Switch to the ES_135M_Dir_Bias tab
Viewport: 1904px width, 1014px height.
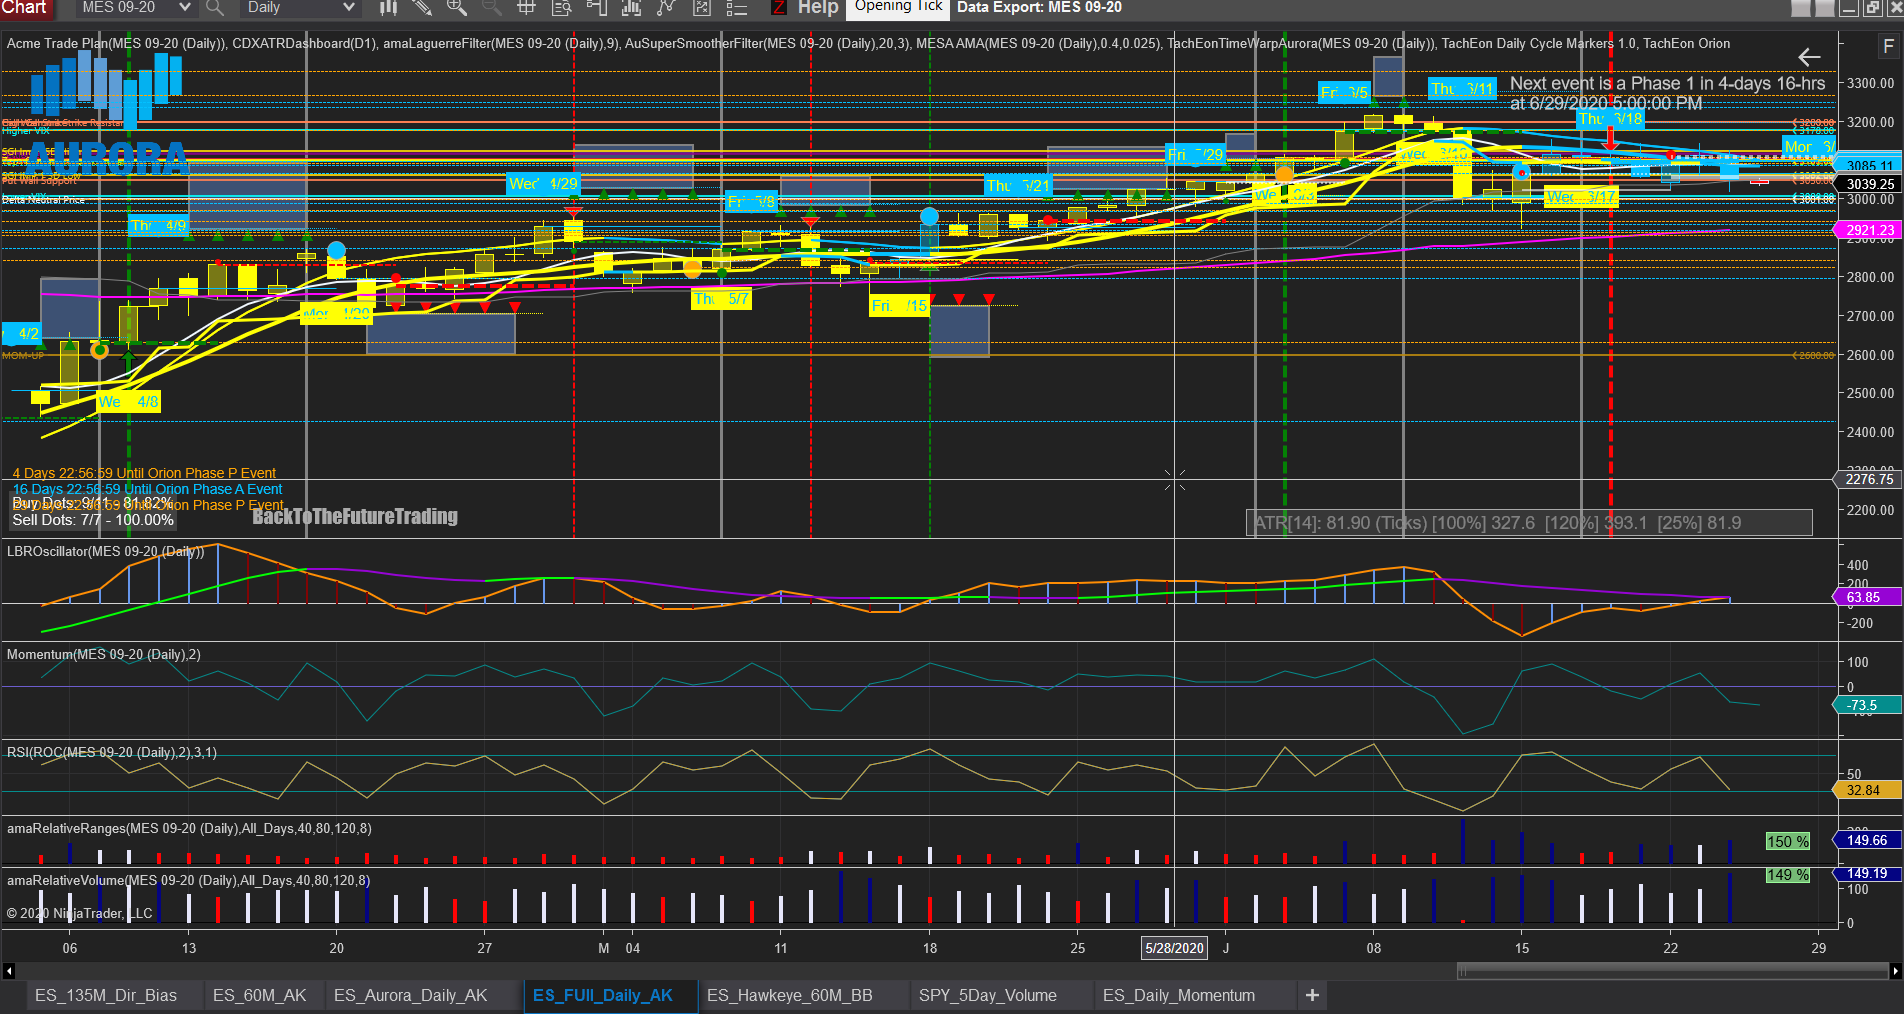(106, 995)
